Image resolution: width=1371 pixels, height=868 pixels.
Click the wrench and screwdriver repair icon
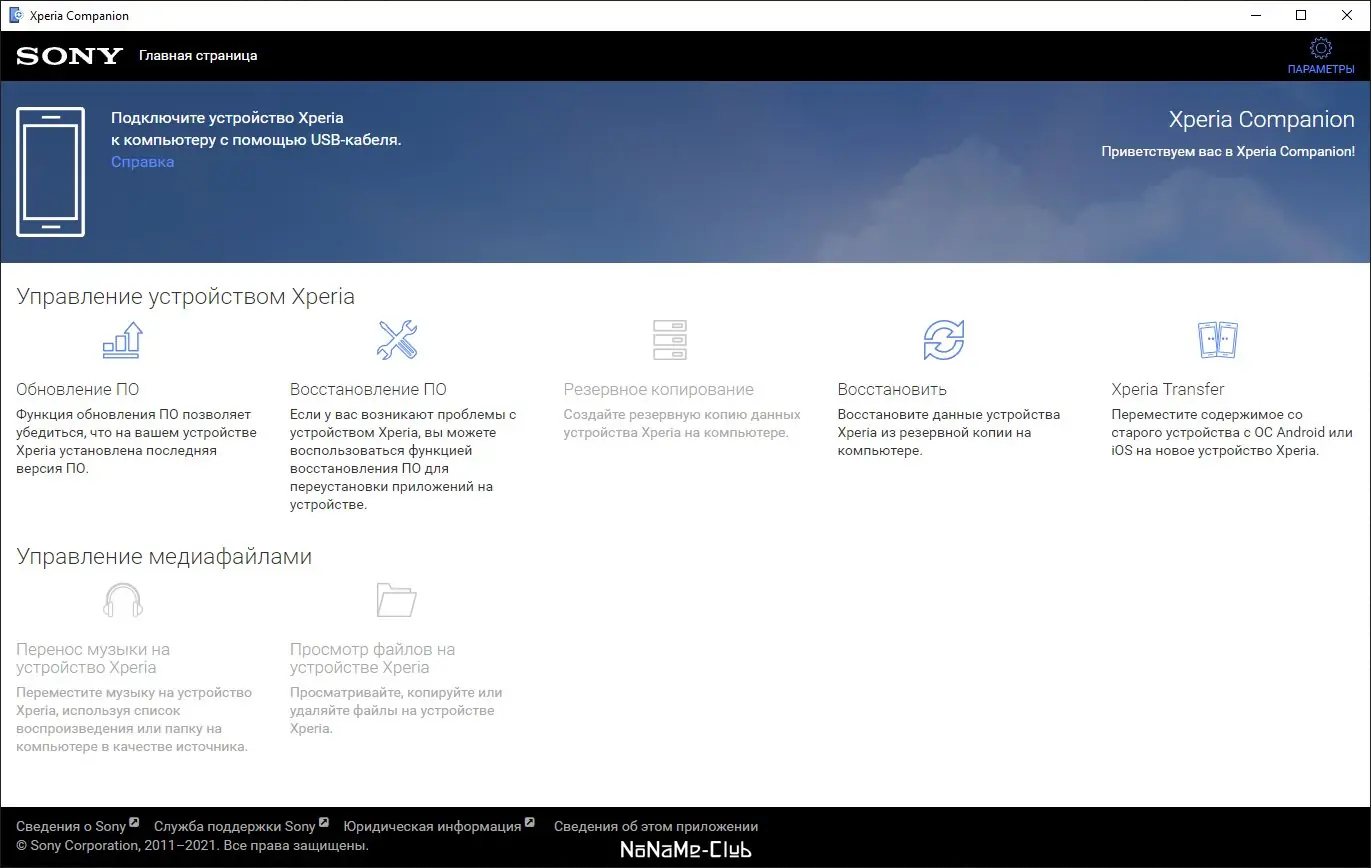pos(397,340)
